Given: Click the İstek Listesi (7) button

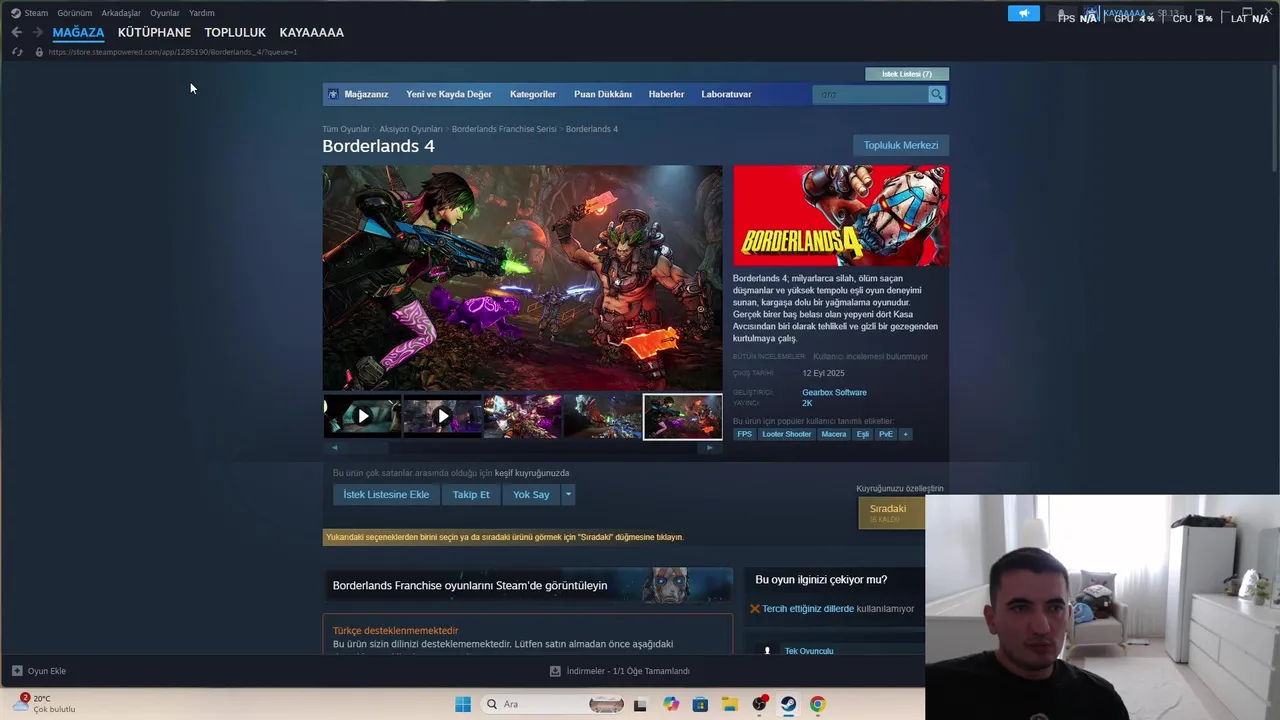Looking at the screenshot, I should click(907, 74).
